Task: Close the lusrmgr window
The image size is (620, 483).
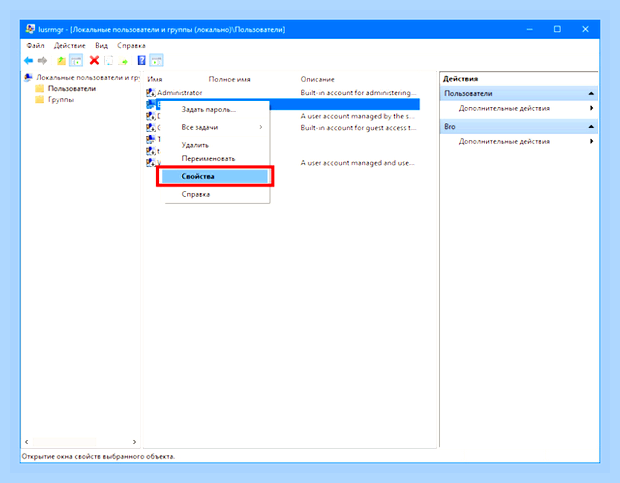Action: coord(585,29)
